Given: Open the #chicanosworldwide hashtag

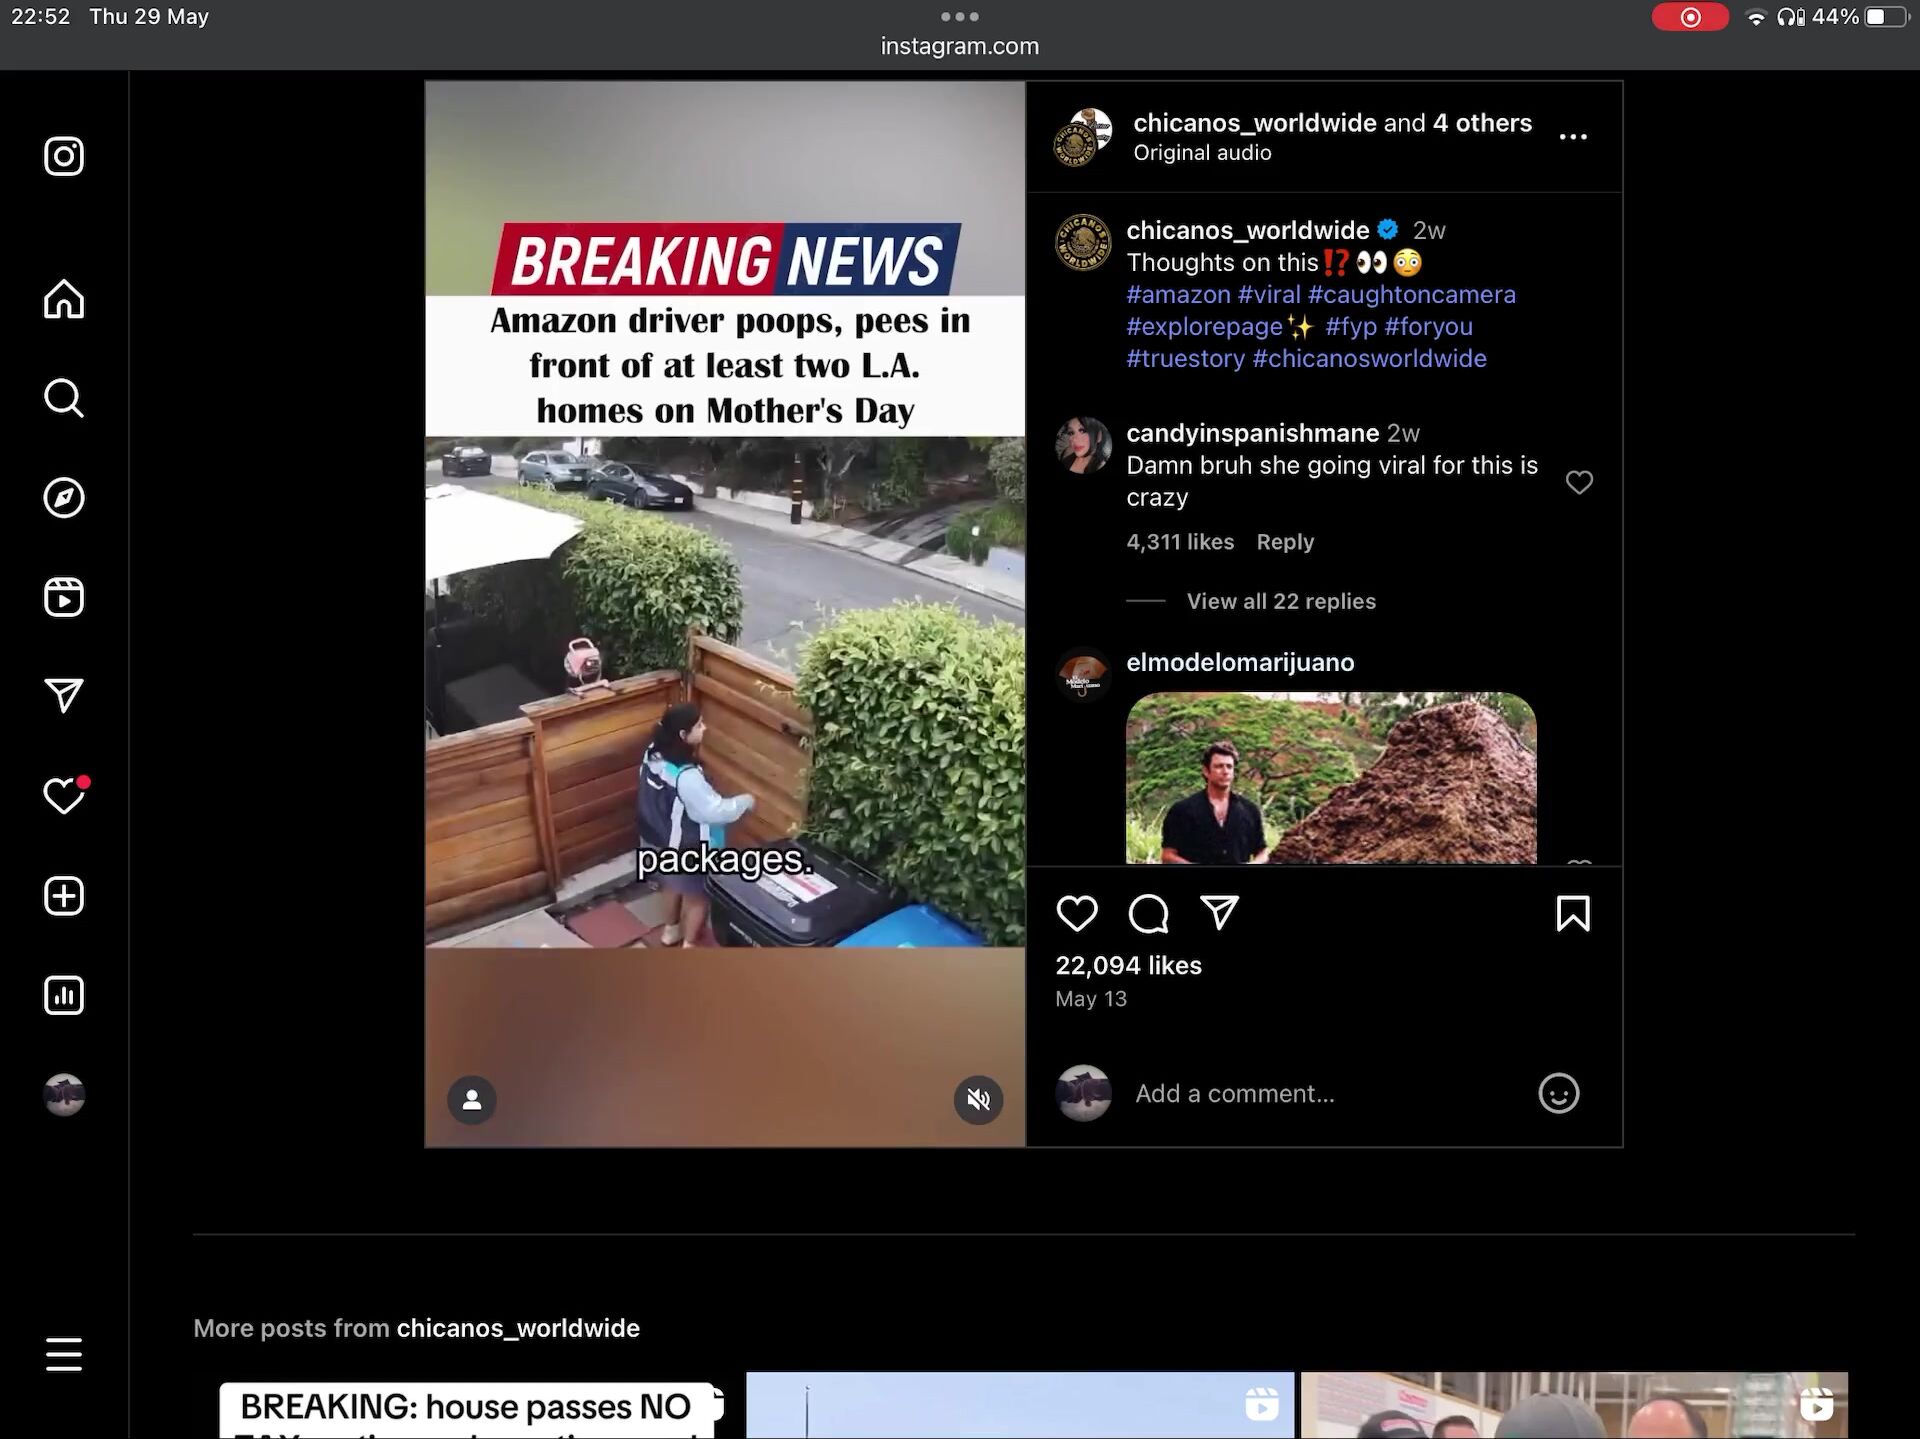Looking at the screenshot, I should tap(1369, 359).
